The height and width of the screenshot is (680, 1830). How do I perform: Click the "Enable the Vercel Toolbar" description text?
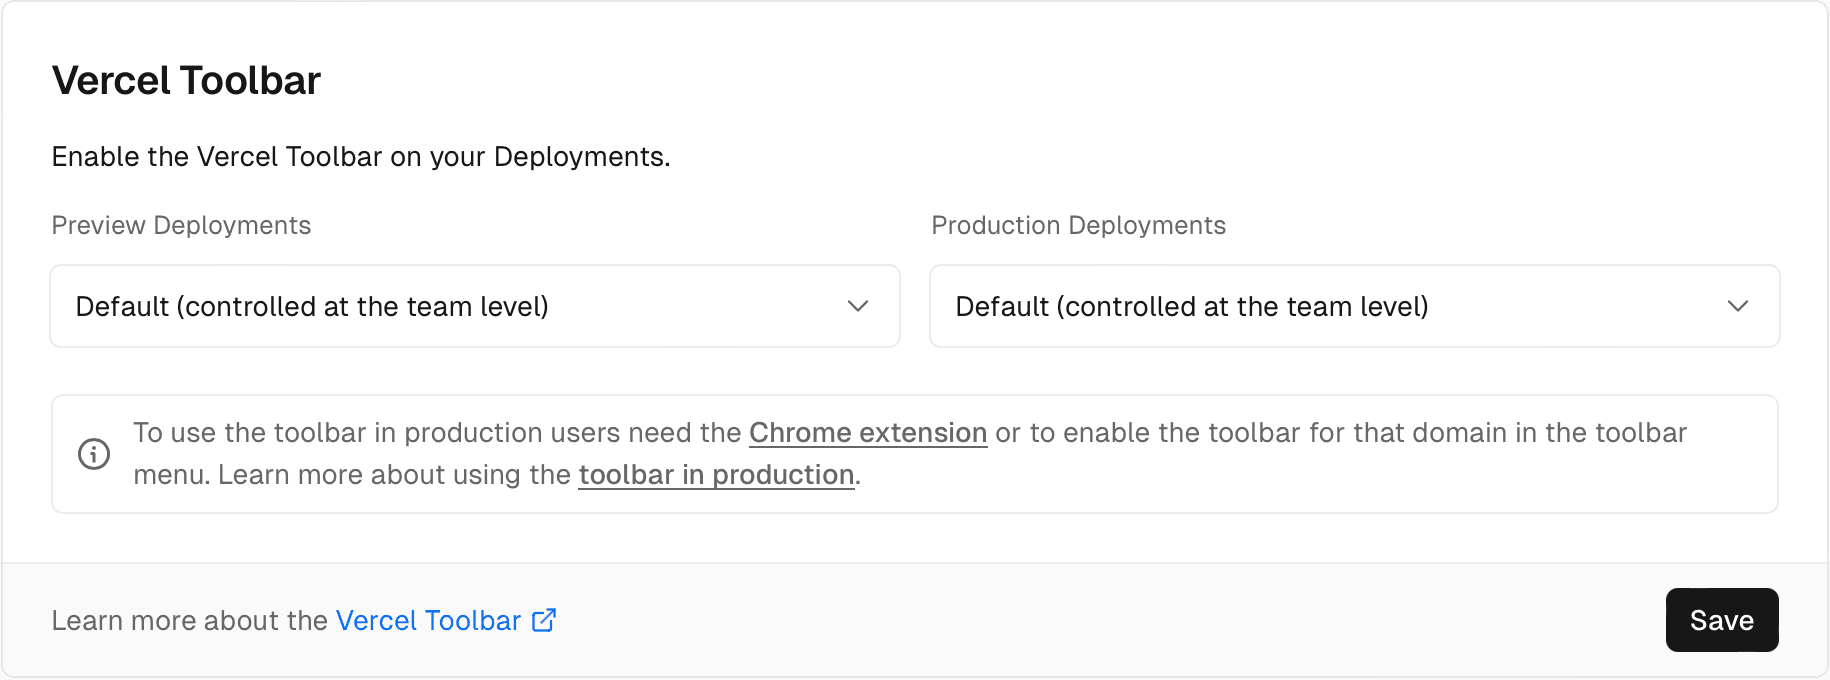coord(360,157)
